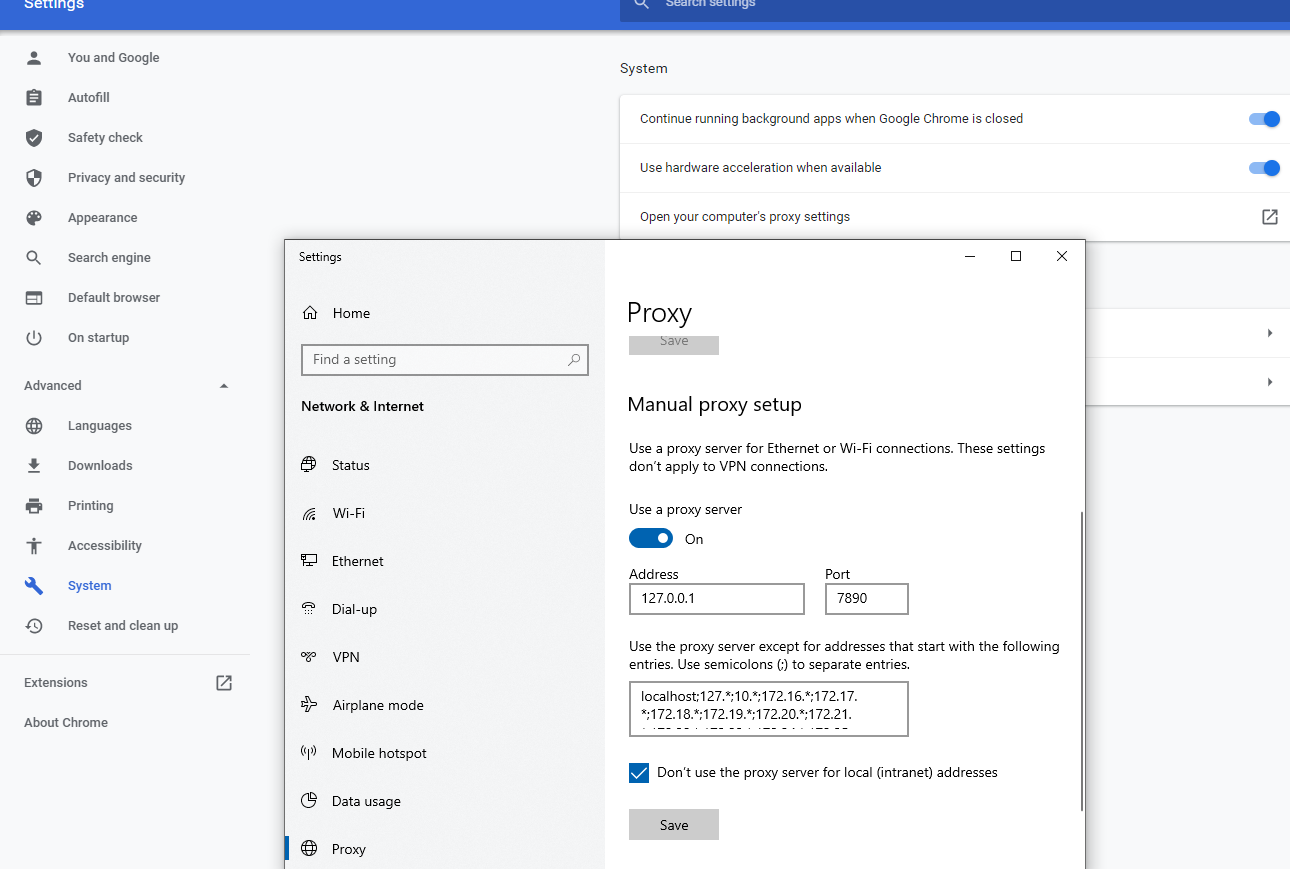Open the VPN section in Network settings

coord(346,657)
